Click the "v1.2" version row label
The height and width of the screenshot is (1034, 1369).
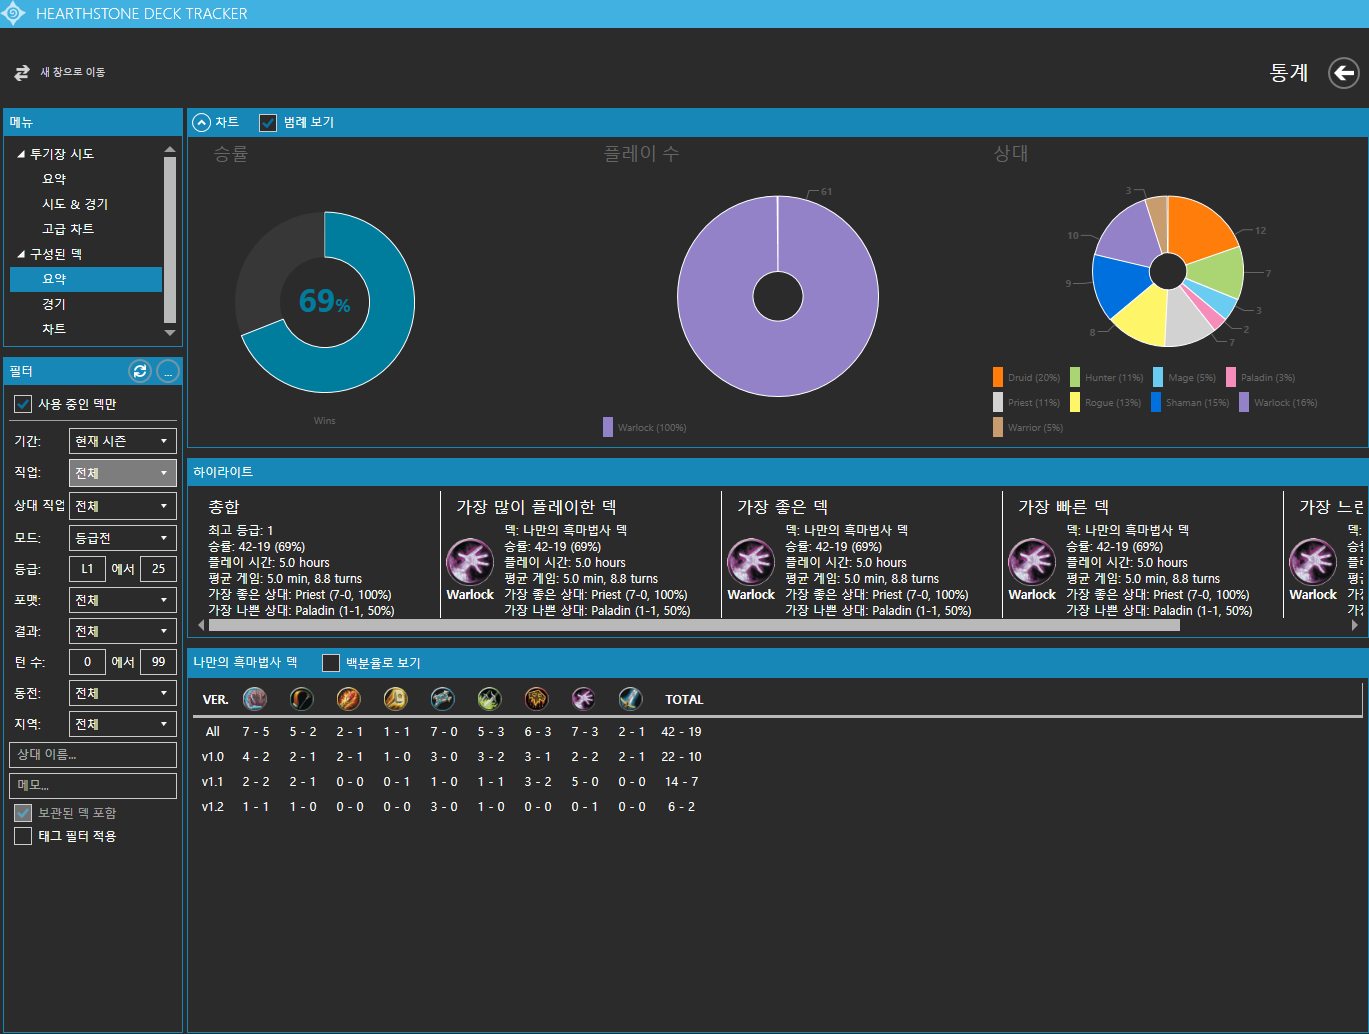click(x=213, y=807)
